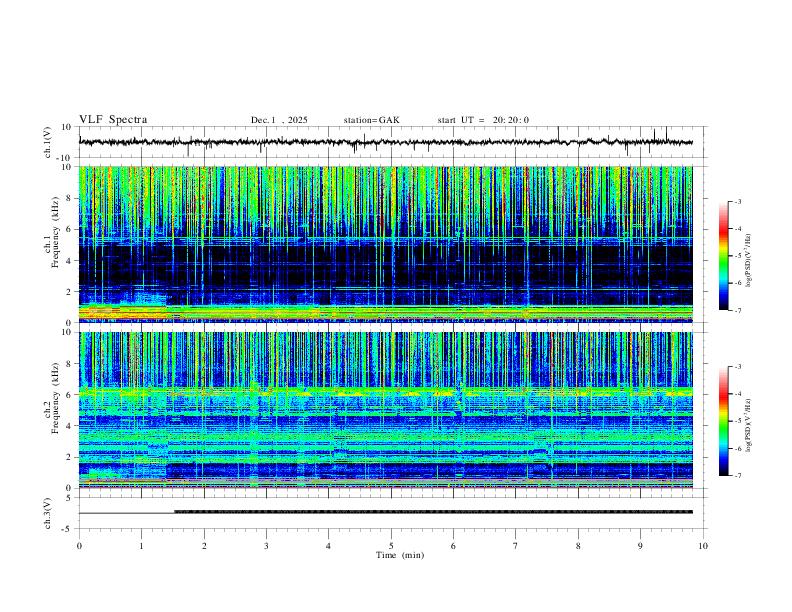The image size is (792, 612).
Task: Click the ch.1 black waveform trace
Action: [x=386, y=142]
